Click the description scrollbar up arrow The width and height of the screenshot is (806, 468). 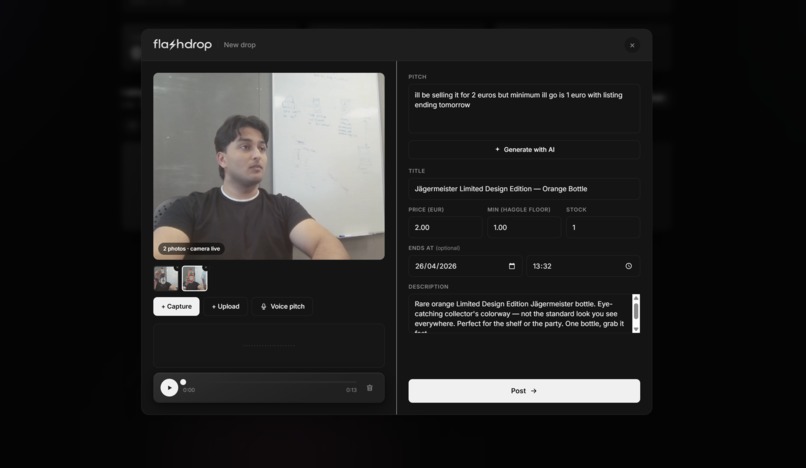(x=636, y=298)
